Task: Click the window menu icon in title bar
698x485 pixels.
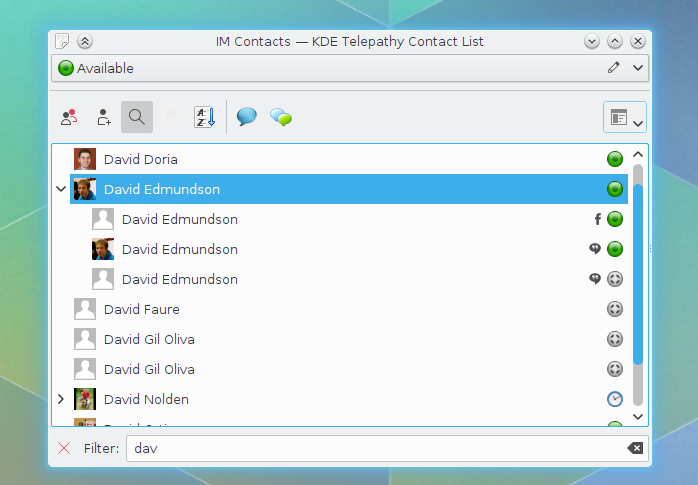Action: pyautogui.click(x=62, y=41)
